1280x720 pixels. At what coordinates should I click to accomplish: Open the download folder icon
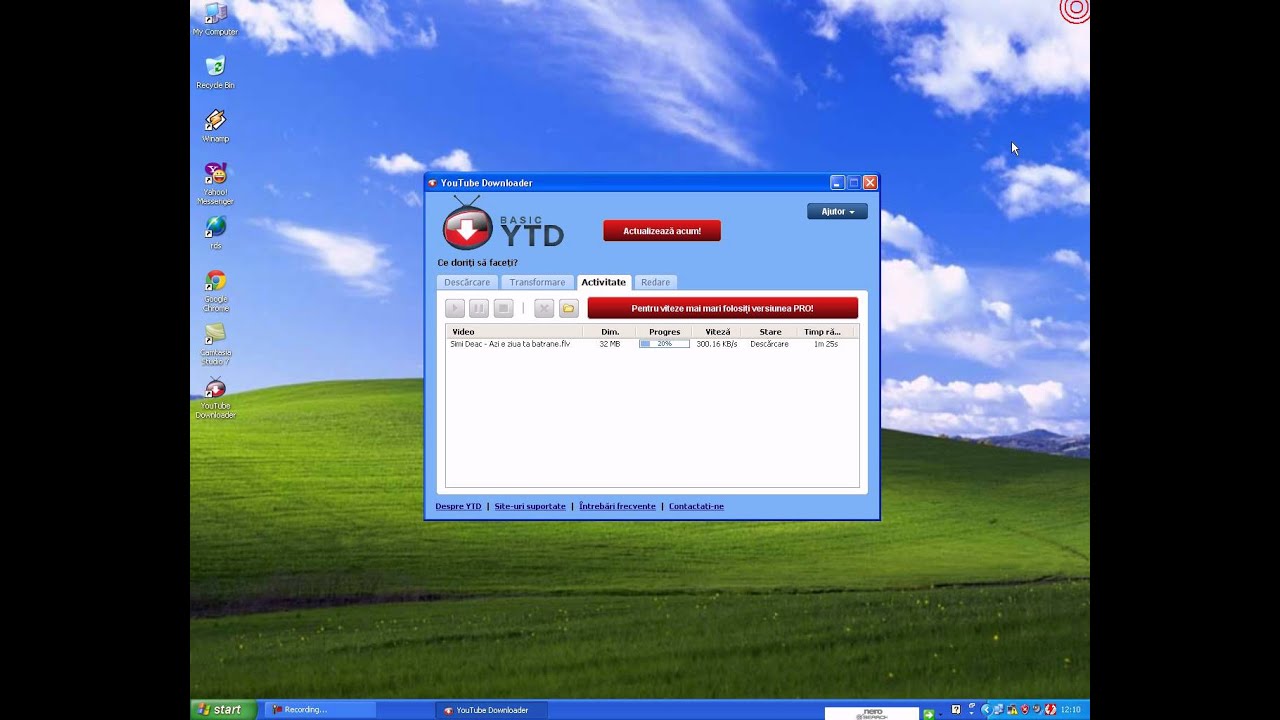pos(568,308)
